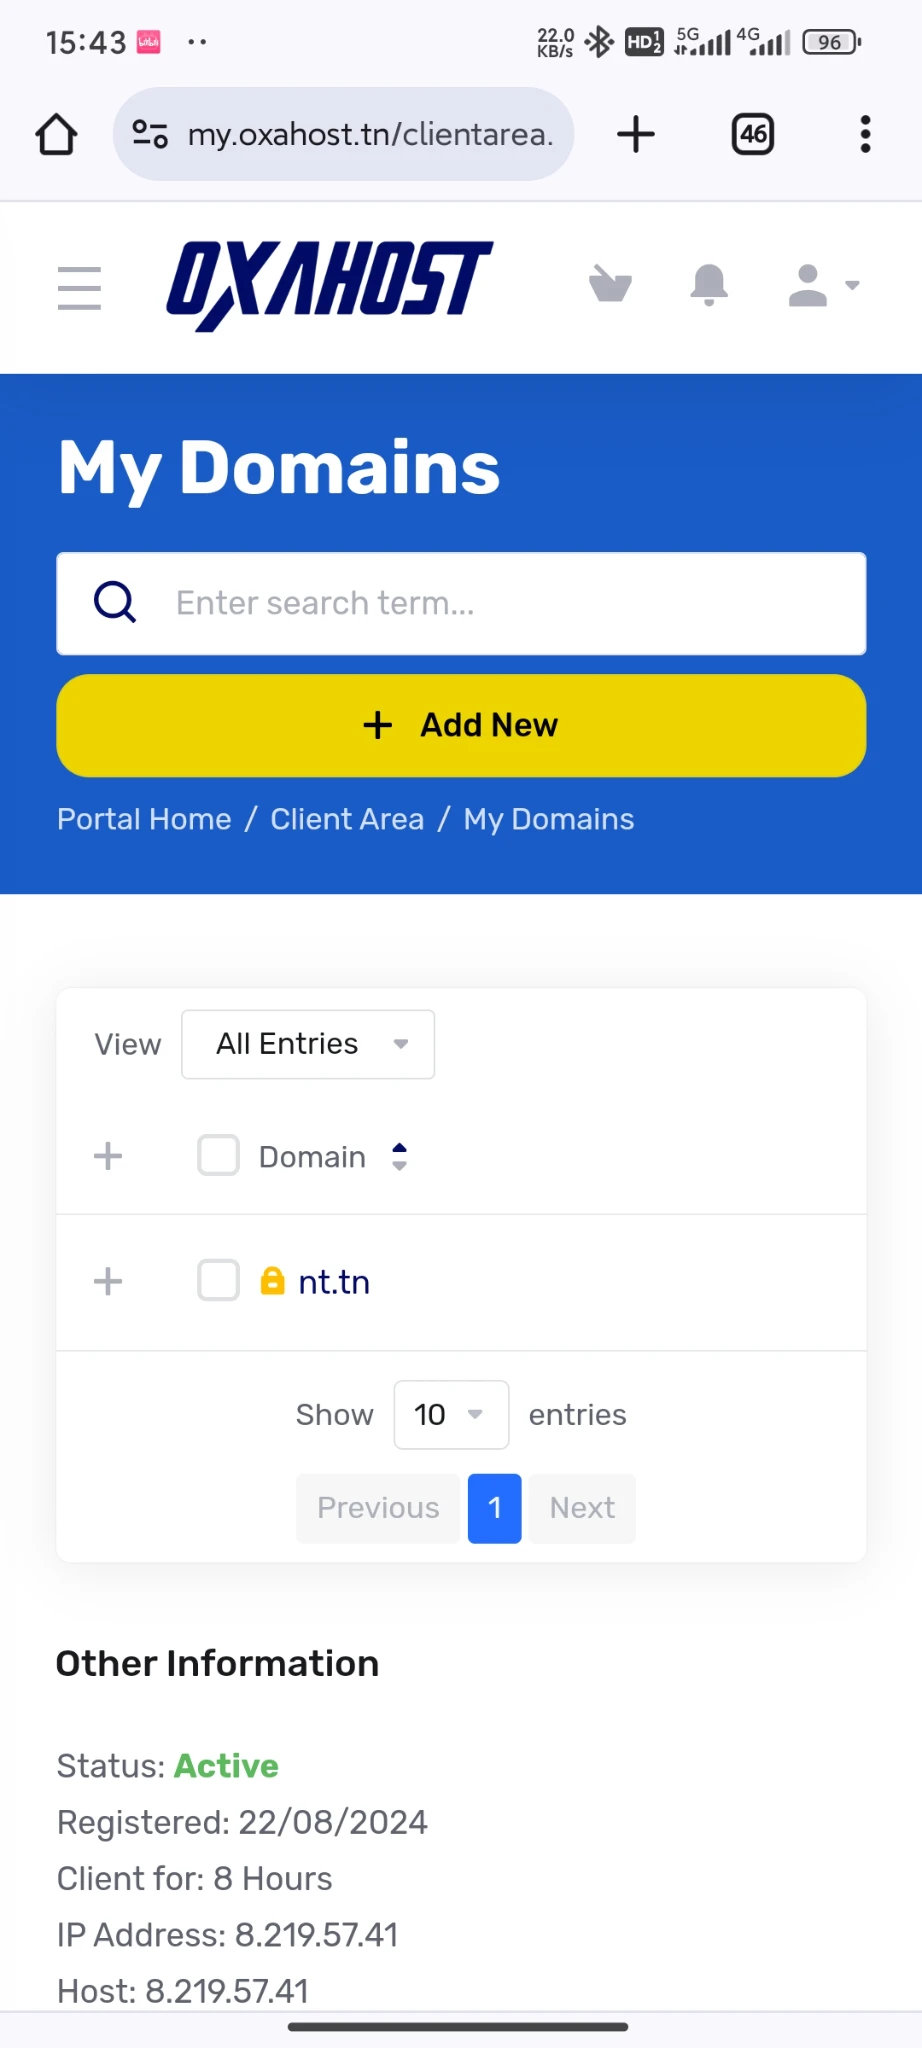
Task: Focus the domain search term field
Action: pyautogui.click(x=500, y=603)
